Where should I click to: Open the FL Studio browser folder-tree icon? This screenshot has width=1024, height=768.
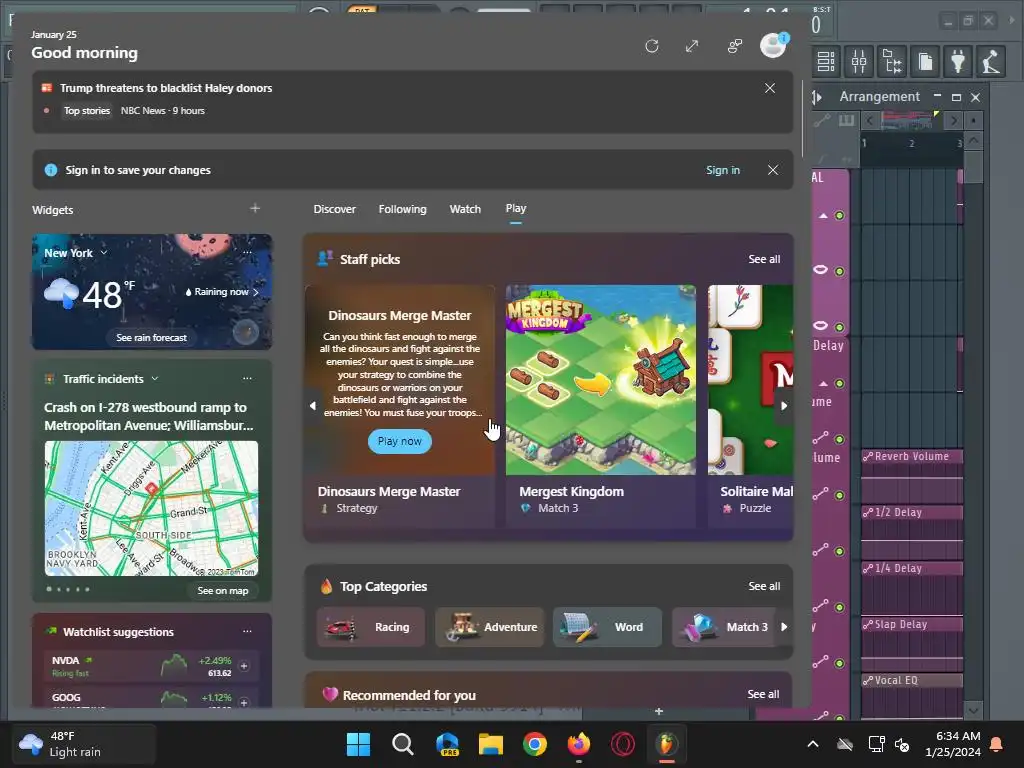coord(892,61)
